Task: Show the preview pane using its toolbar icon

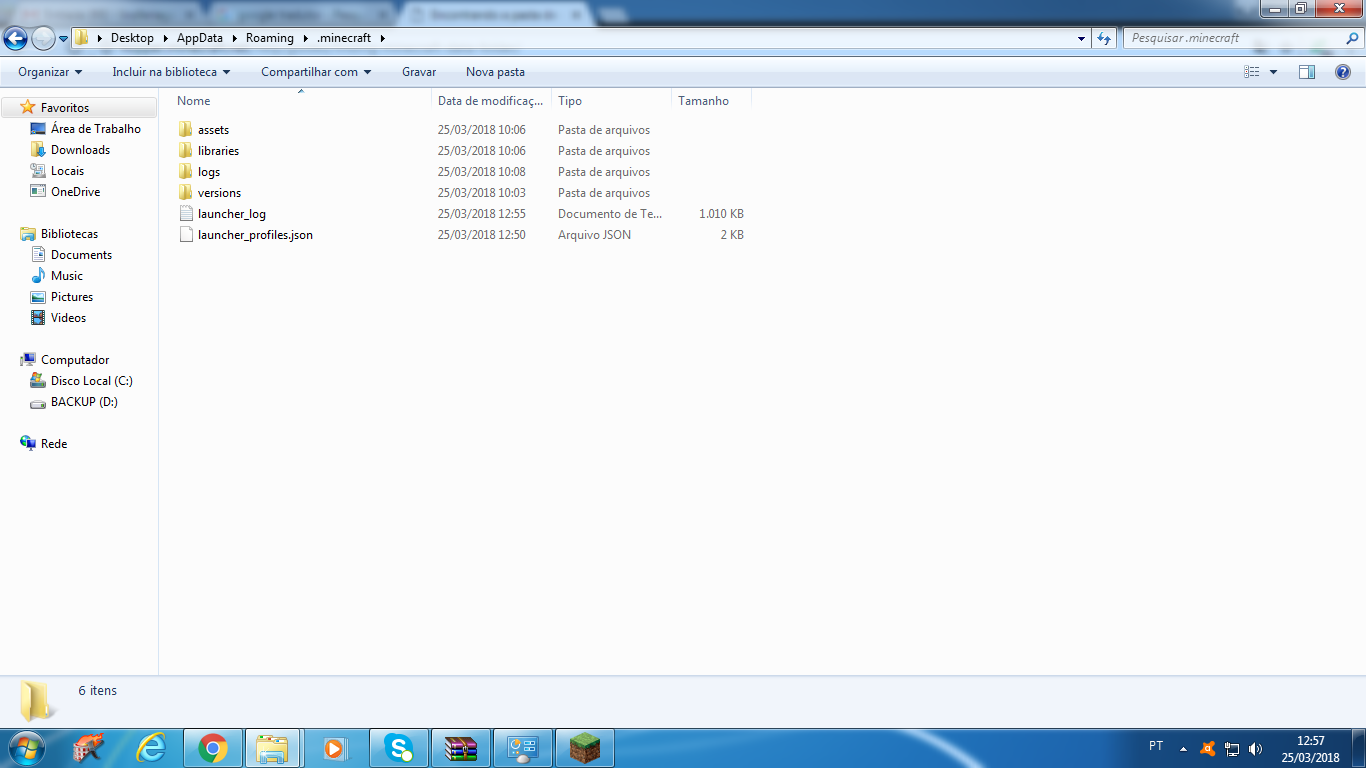Action: [1307, 72]
